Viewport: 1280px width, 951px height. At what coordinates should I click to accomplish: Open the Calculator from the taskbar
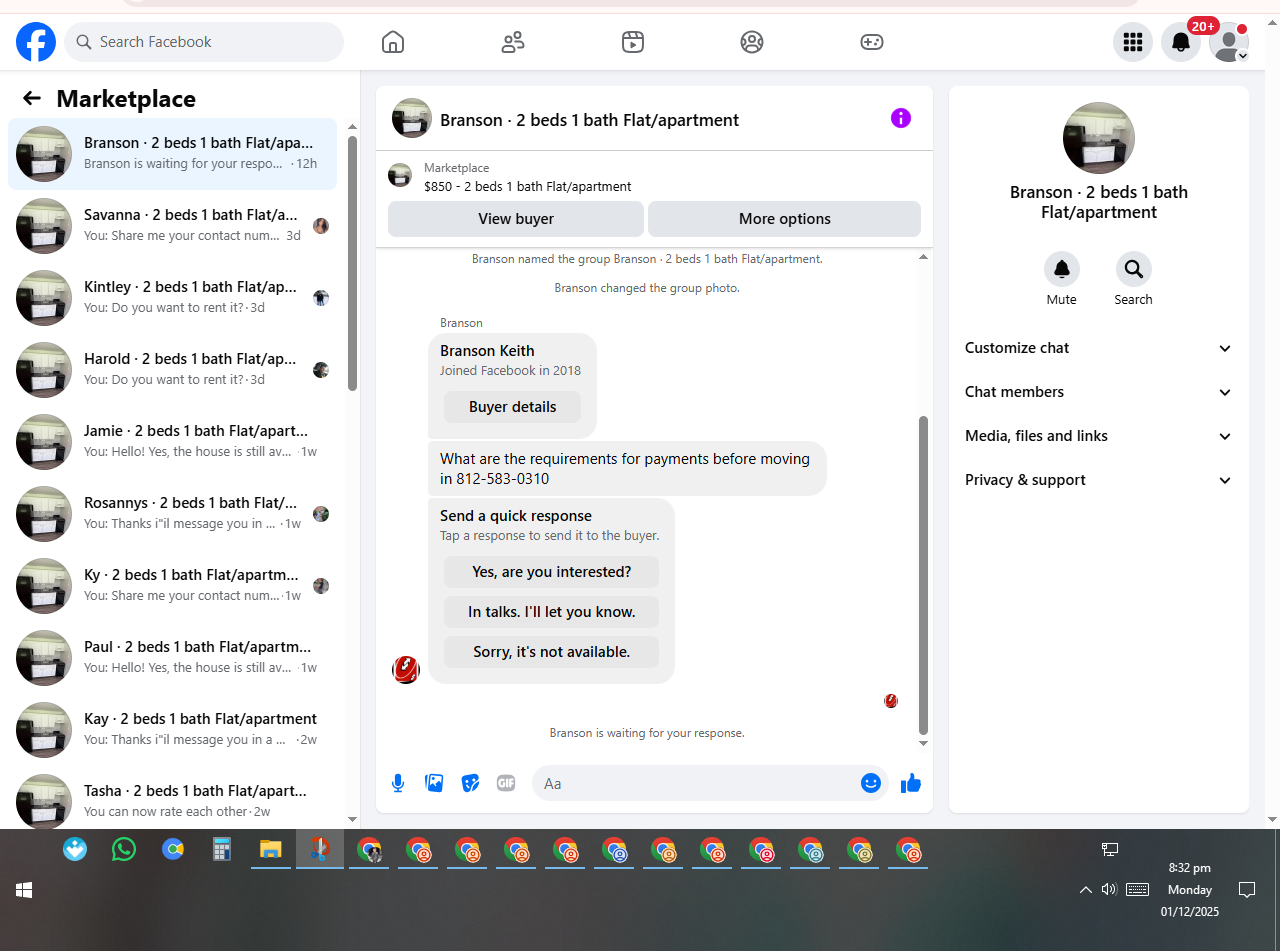click(x=222, y=850)
